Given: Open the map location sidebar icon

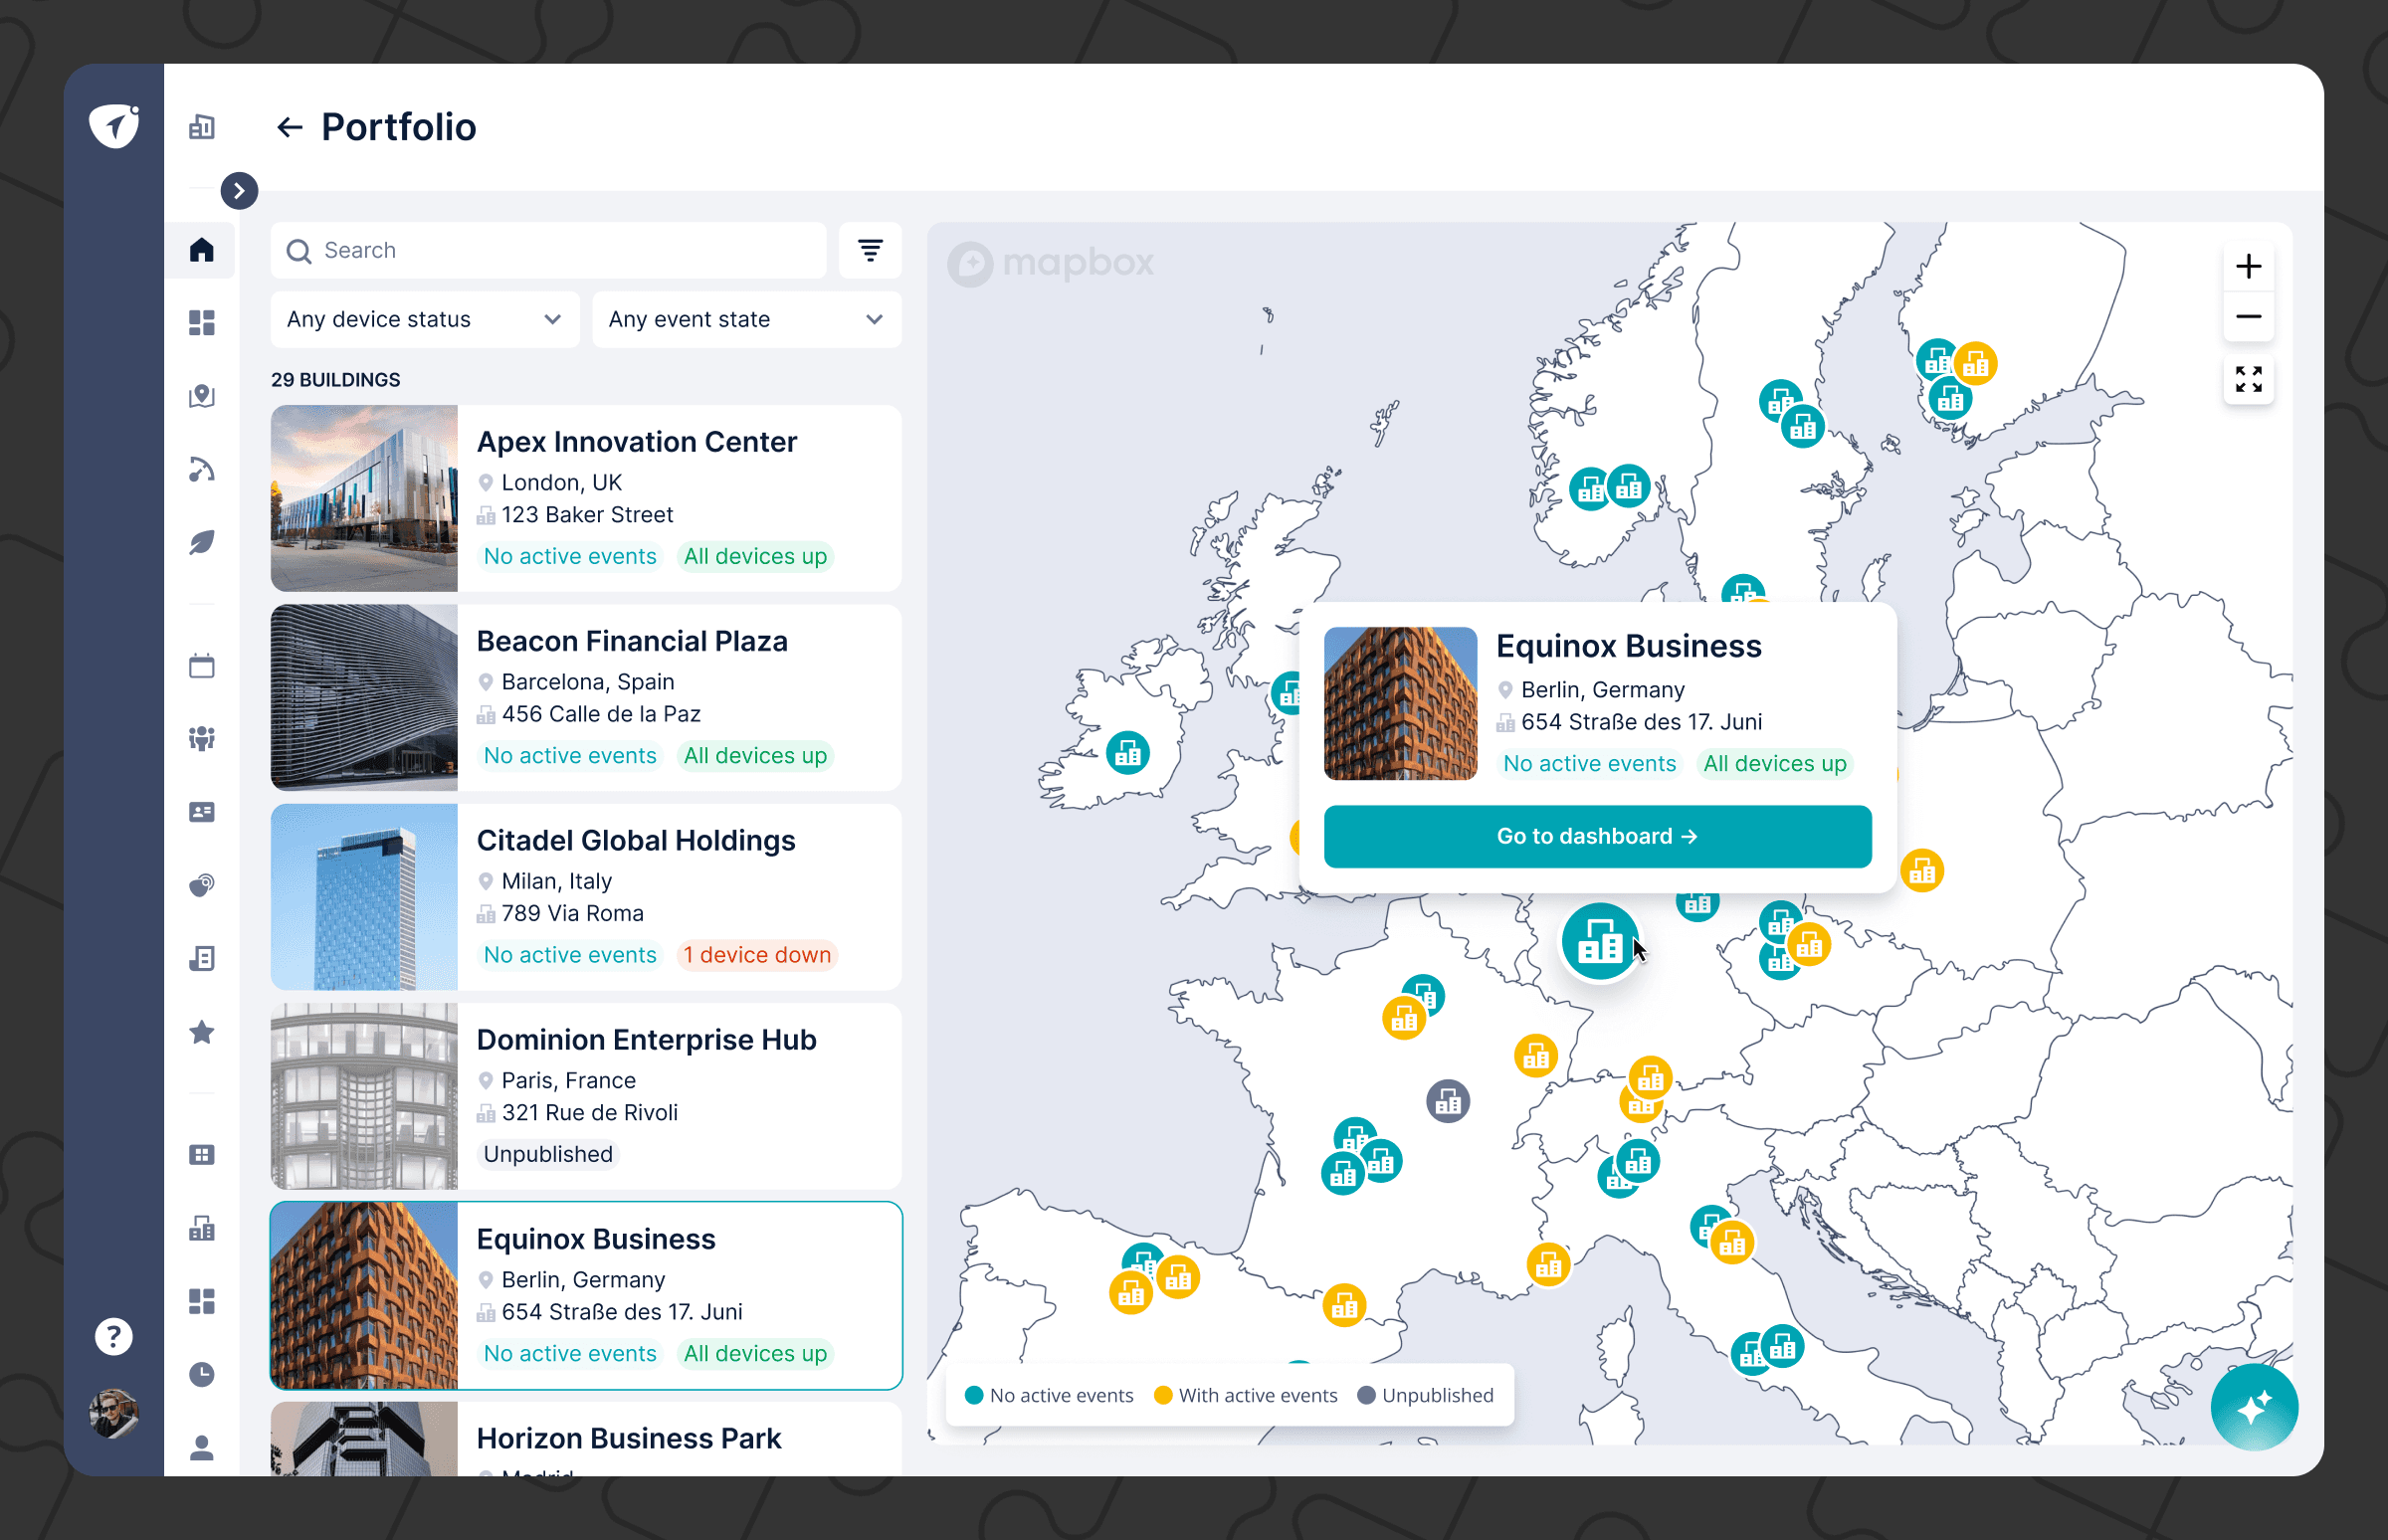Looking at the screenshot, I should click(x=201, y=396).
